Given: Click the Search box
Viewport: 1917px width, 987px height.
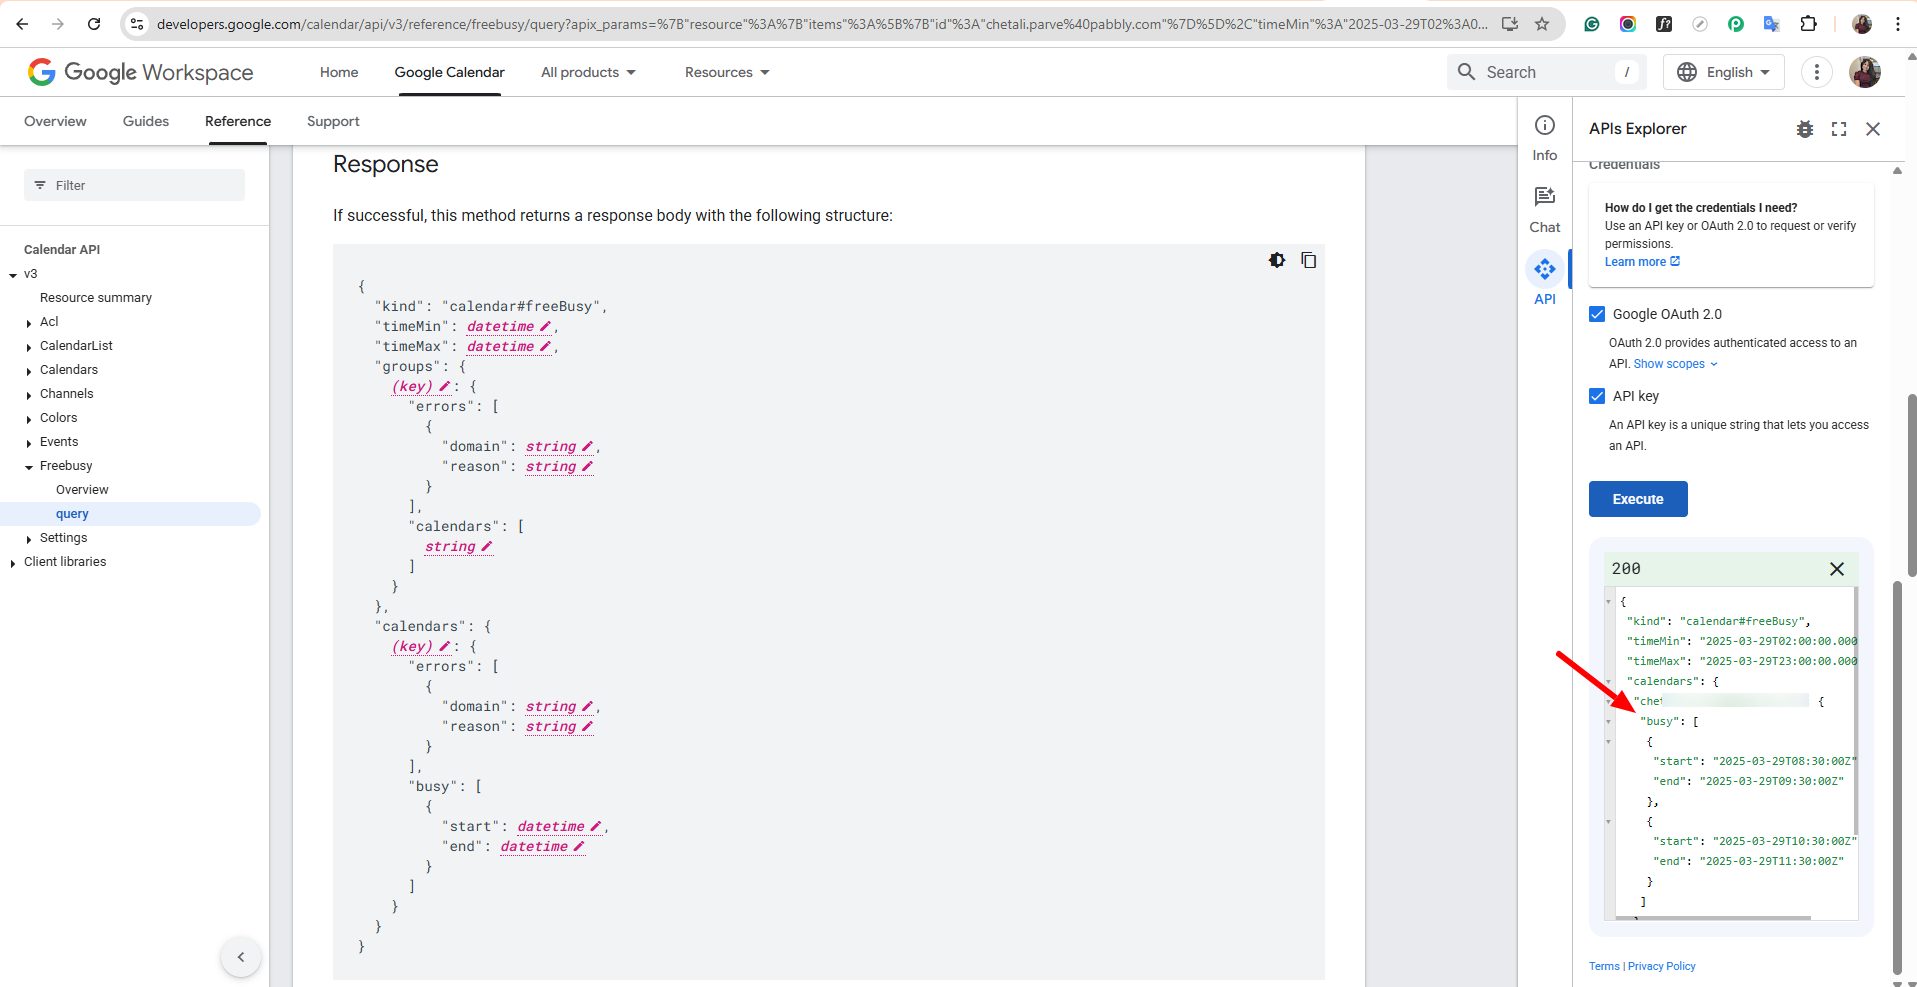Looking at the screenshot, I should point(1548,72).
